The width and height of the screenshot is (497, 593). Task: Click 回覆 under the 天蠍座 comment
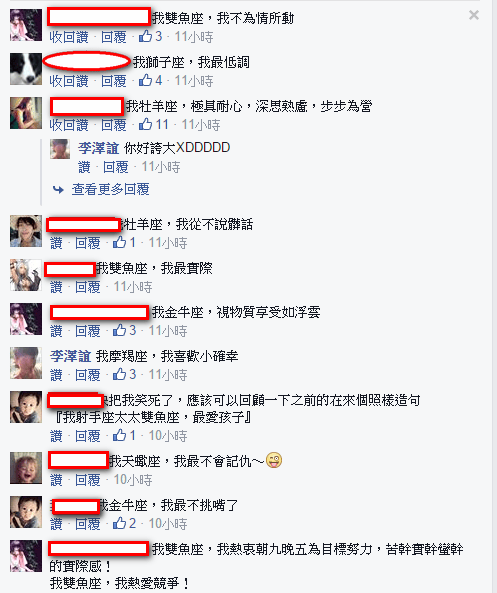(x=88, y=480)
